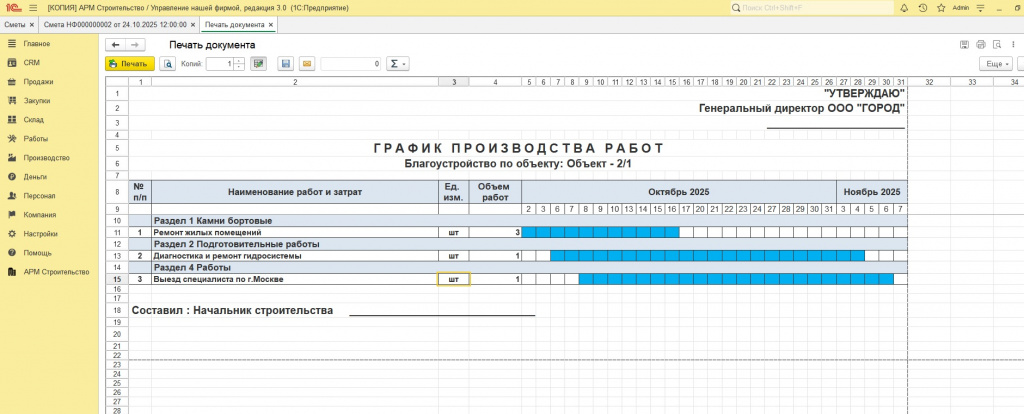Select cell 'Ремонт жилых помещений'
The width and height of the screenshot is (1024, 414).
click(295, 232)
